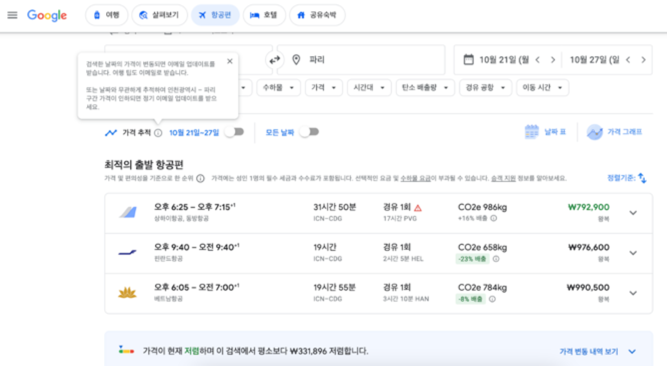Image resolution: width=667 pixels, height=366 pixels.
Task: Click the location pin icon beside 파리
Action: pyautogui.click(x=296, y=60)
